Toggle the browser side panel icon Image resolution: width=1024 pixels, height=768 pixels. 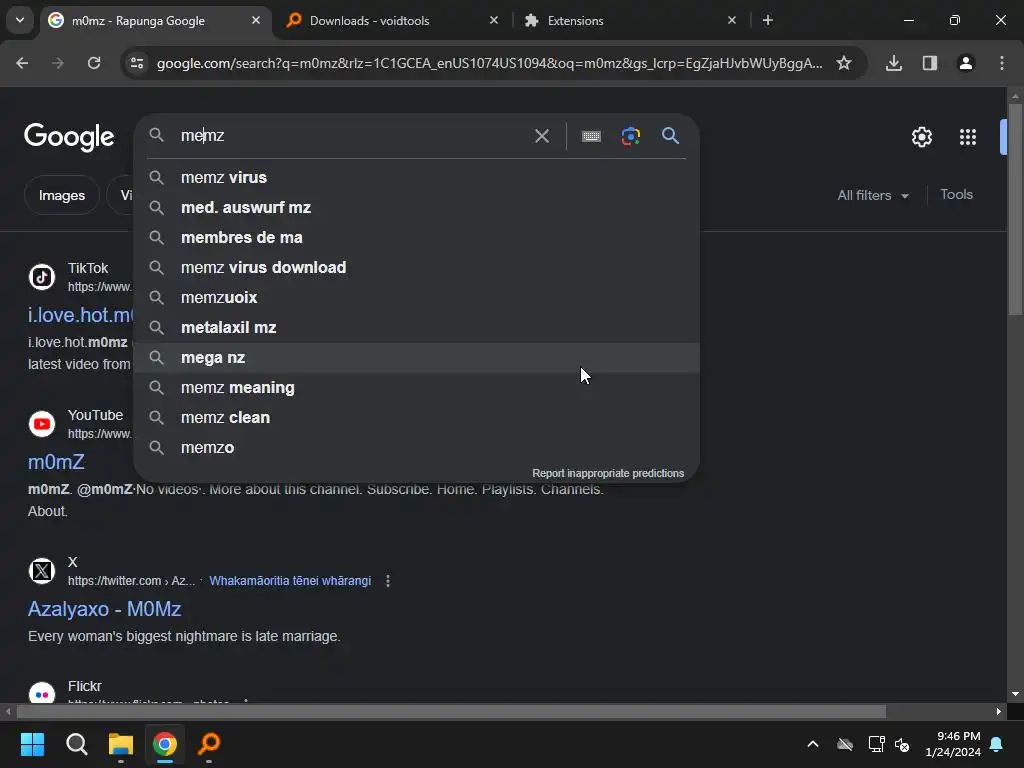point(930,63)
